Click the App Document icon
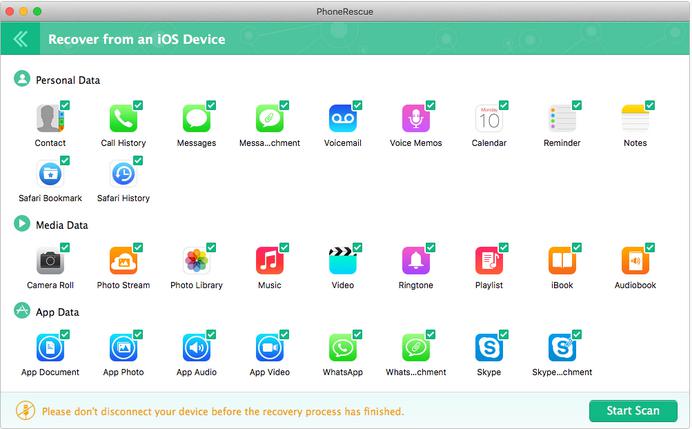The width and height of the screenshot is (692, 429). point(50,347)
